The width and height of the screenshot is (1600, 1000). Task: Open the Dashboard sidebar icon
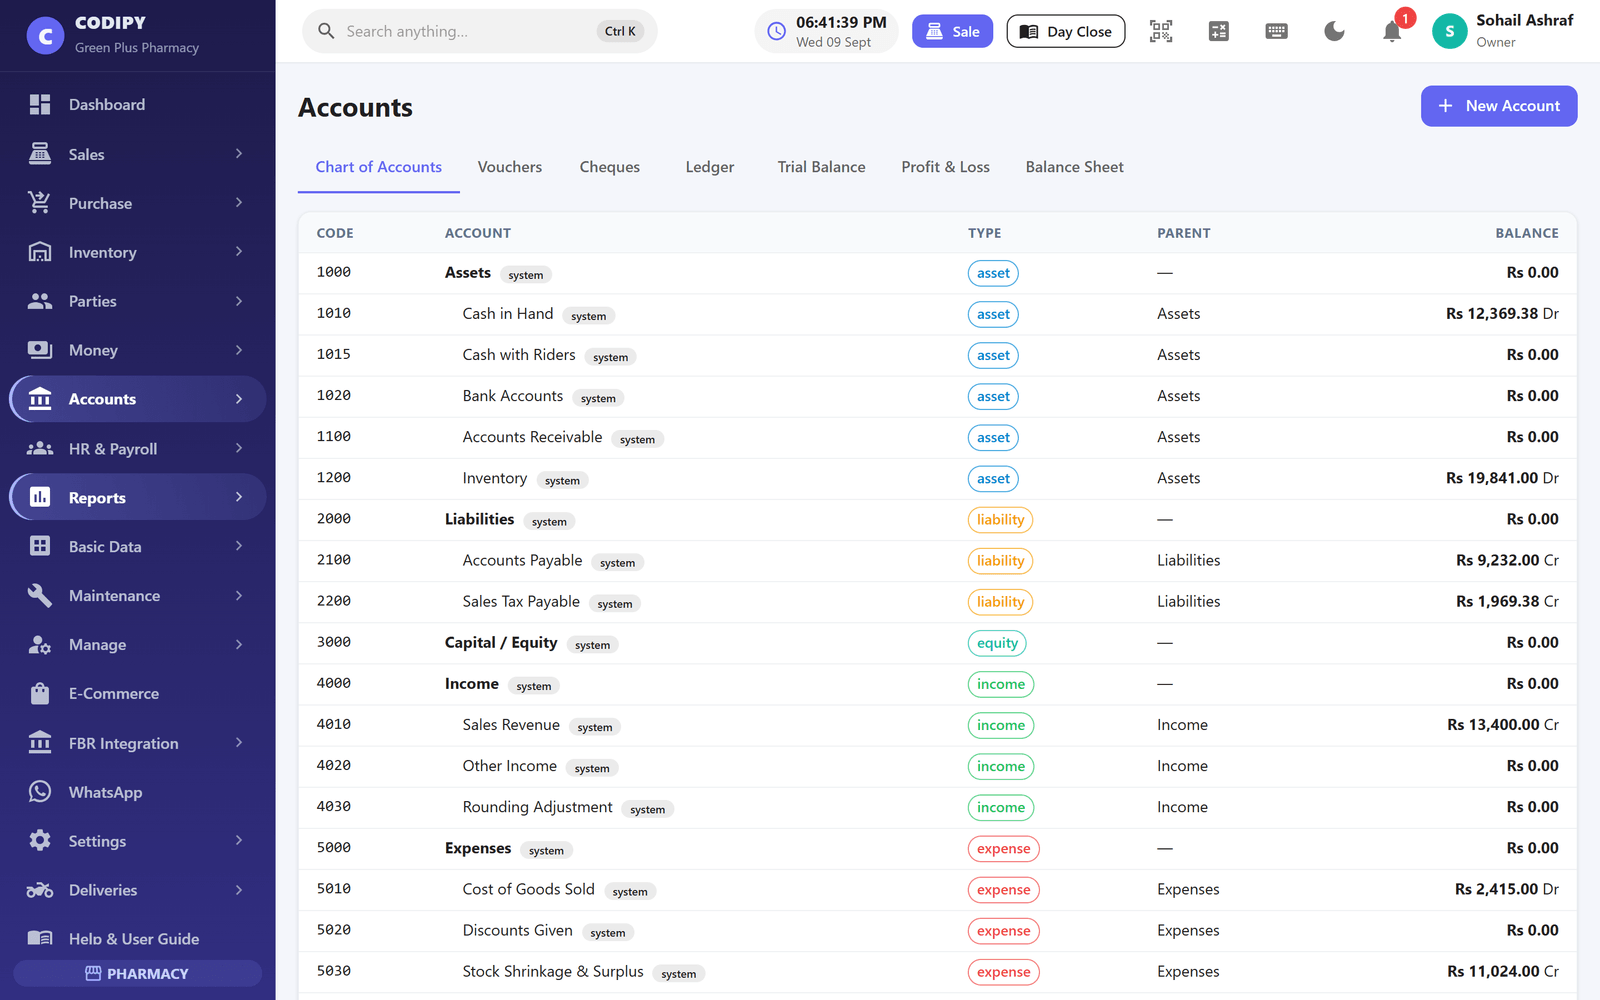point(40,104)
